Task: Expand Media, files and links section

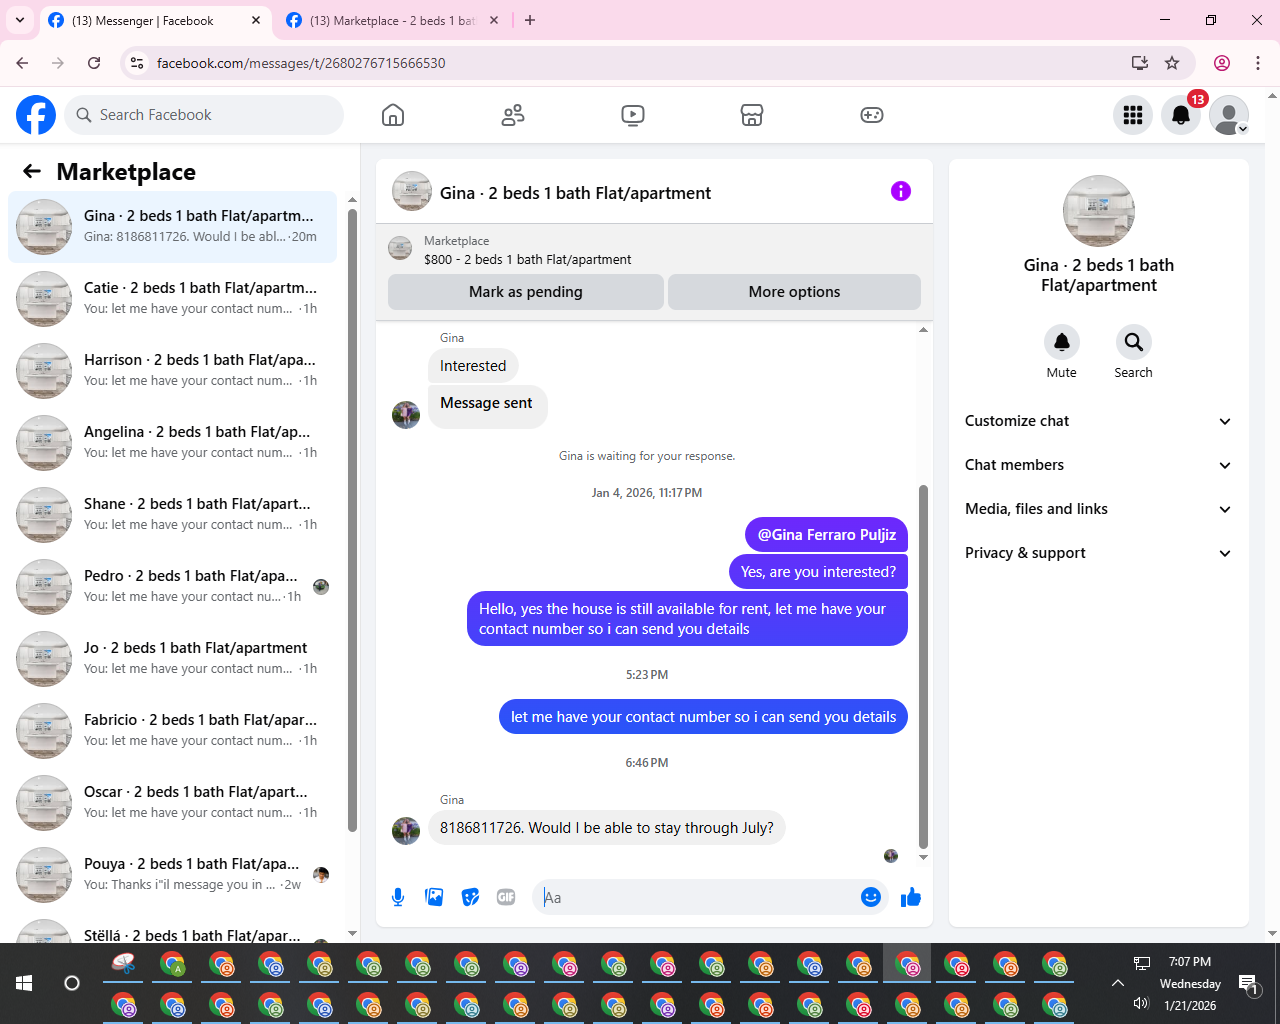Action: point(1098,509)
